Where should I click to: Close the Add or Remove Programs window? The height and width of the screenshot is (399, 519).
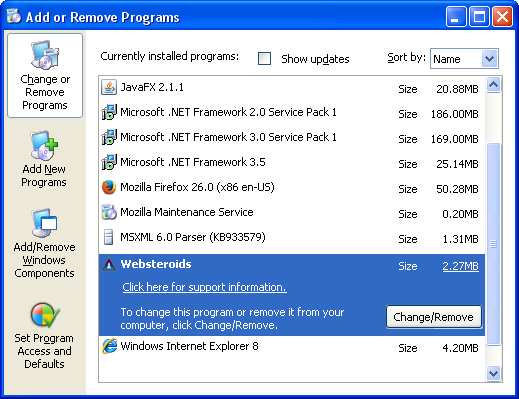click(503, 17)
